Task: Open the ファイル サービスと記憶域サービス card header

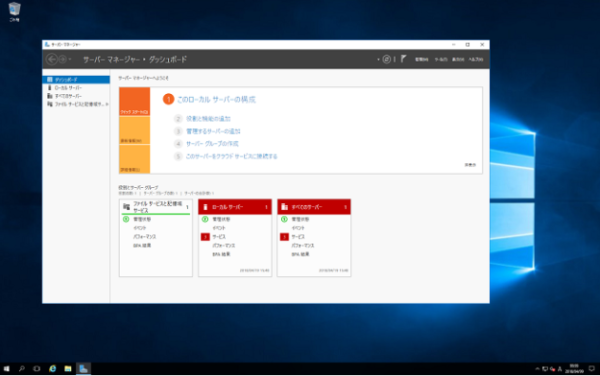Action: (156, 207)
